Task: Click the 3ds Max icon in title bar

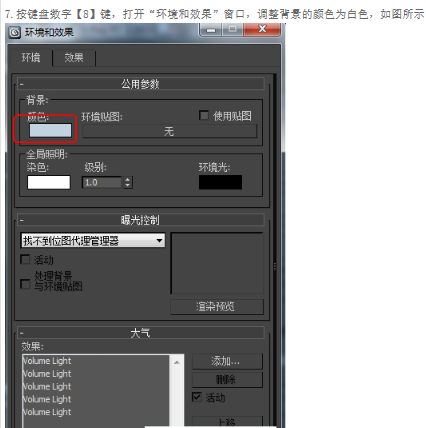Action: click(14, 32)
